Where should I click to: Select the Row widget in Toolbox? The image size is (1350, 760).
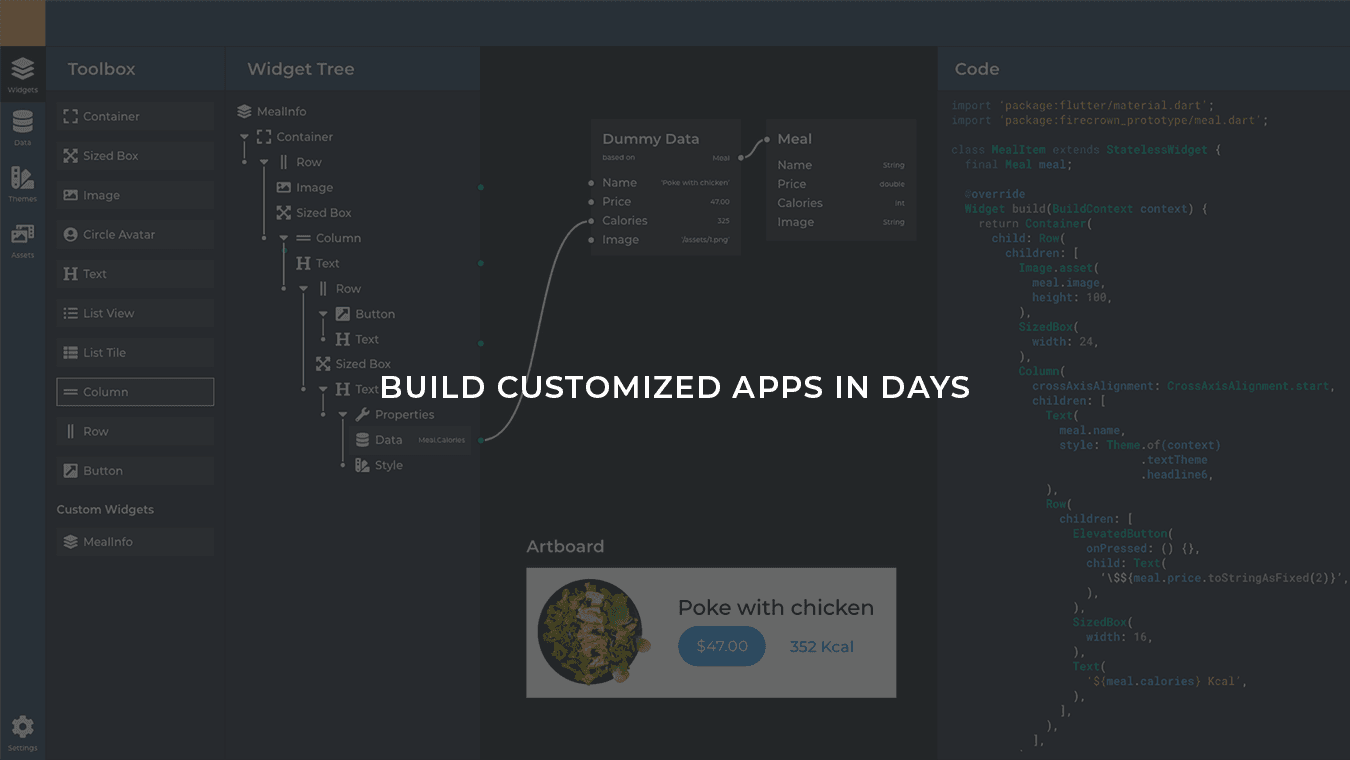(x=135, y=431)
